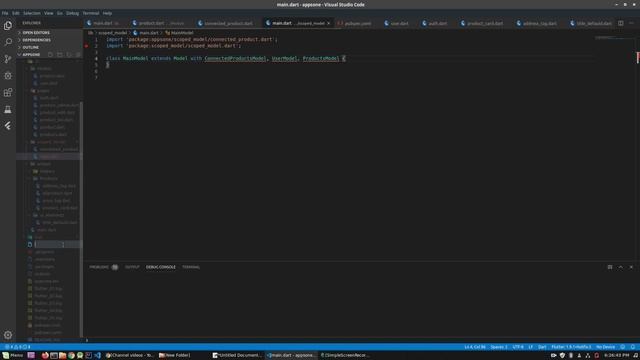Expand the OUTLINE section

(x=49, y=47)
